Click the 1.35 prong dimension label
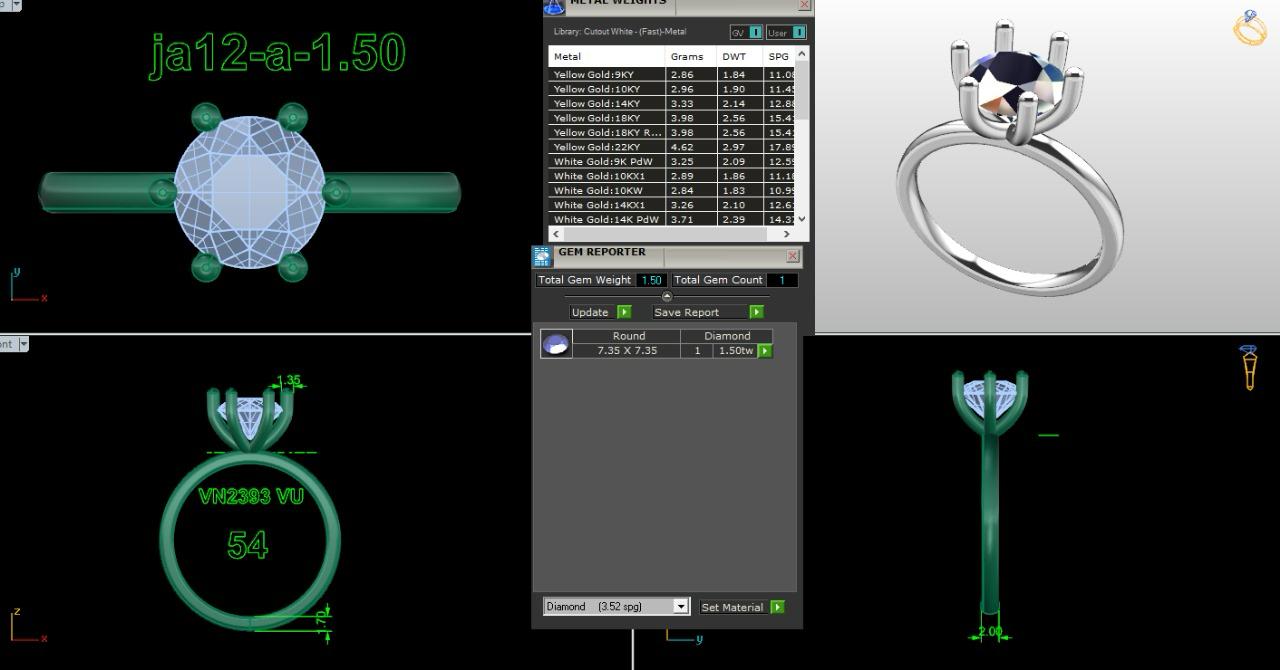1280x670 pixels. click(x=288, y=381)
